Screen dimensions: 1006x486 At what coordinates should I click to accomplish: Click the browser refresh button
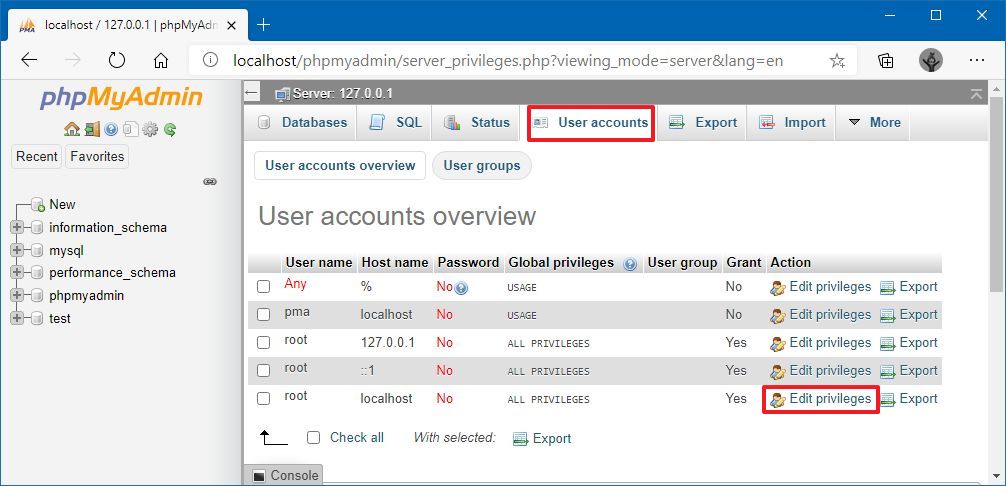pyautogui.click(x=117, y=60)
